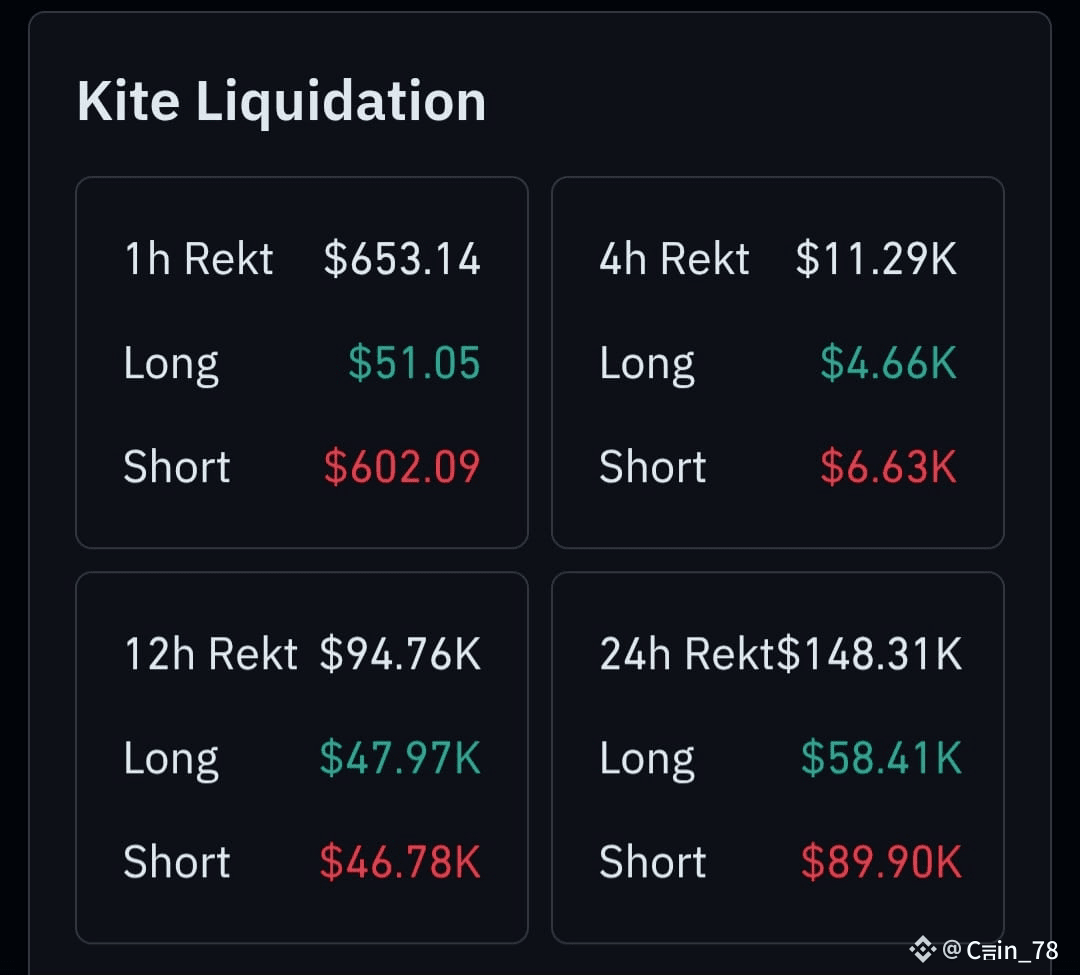Select the 4h Rekt label
The width and height of the screenshot is (1080, 975).
[x=674, y=259]
